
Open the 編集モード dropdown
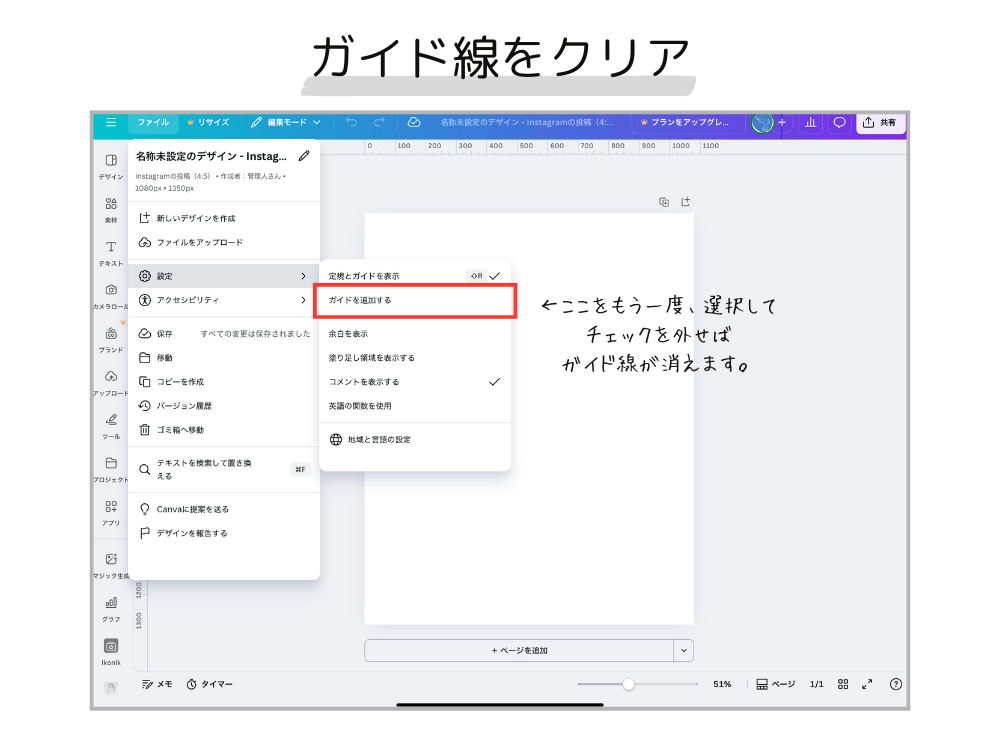tap(286, 122)
